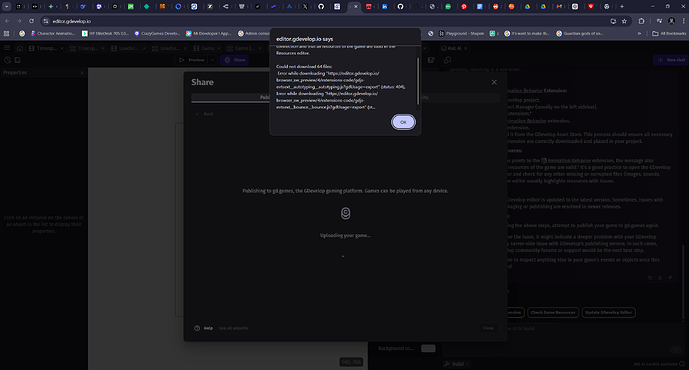Close the Properties panel

coord(82,73)
